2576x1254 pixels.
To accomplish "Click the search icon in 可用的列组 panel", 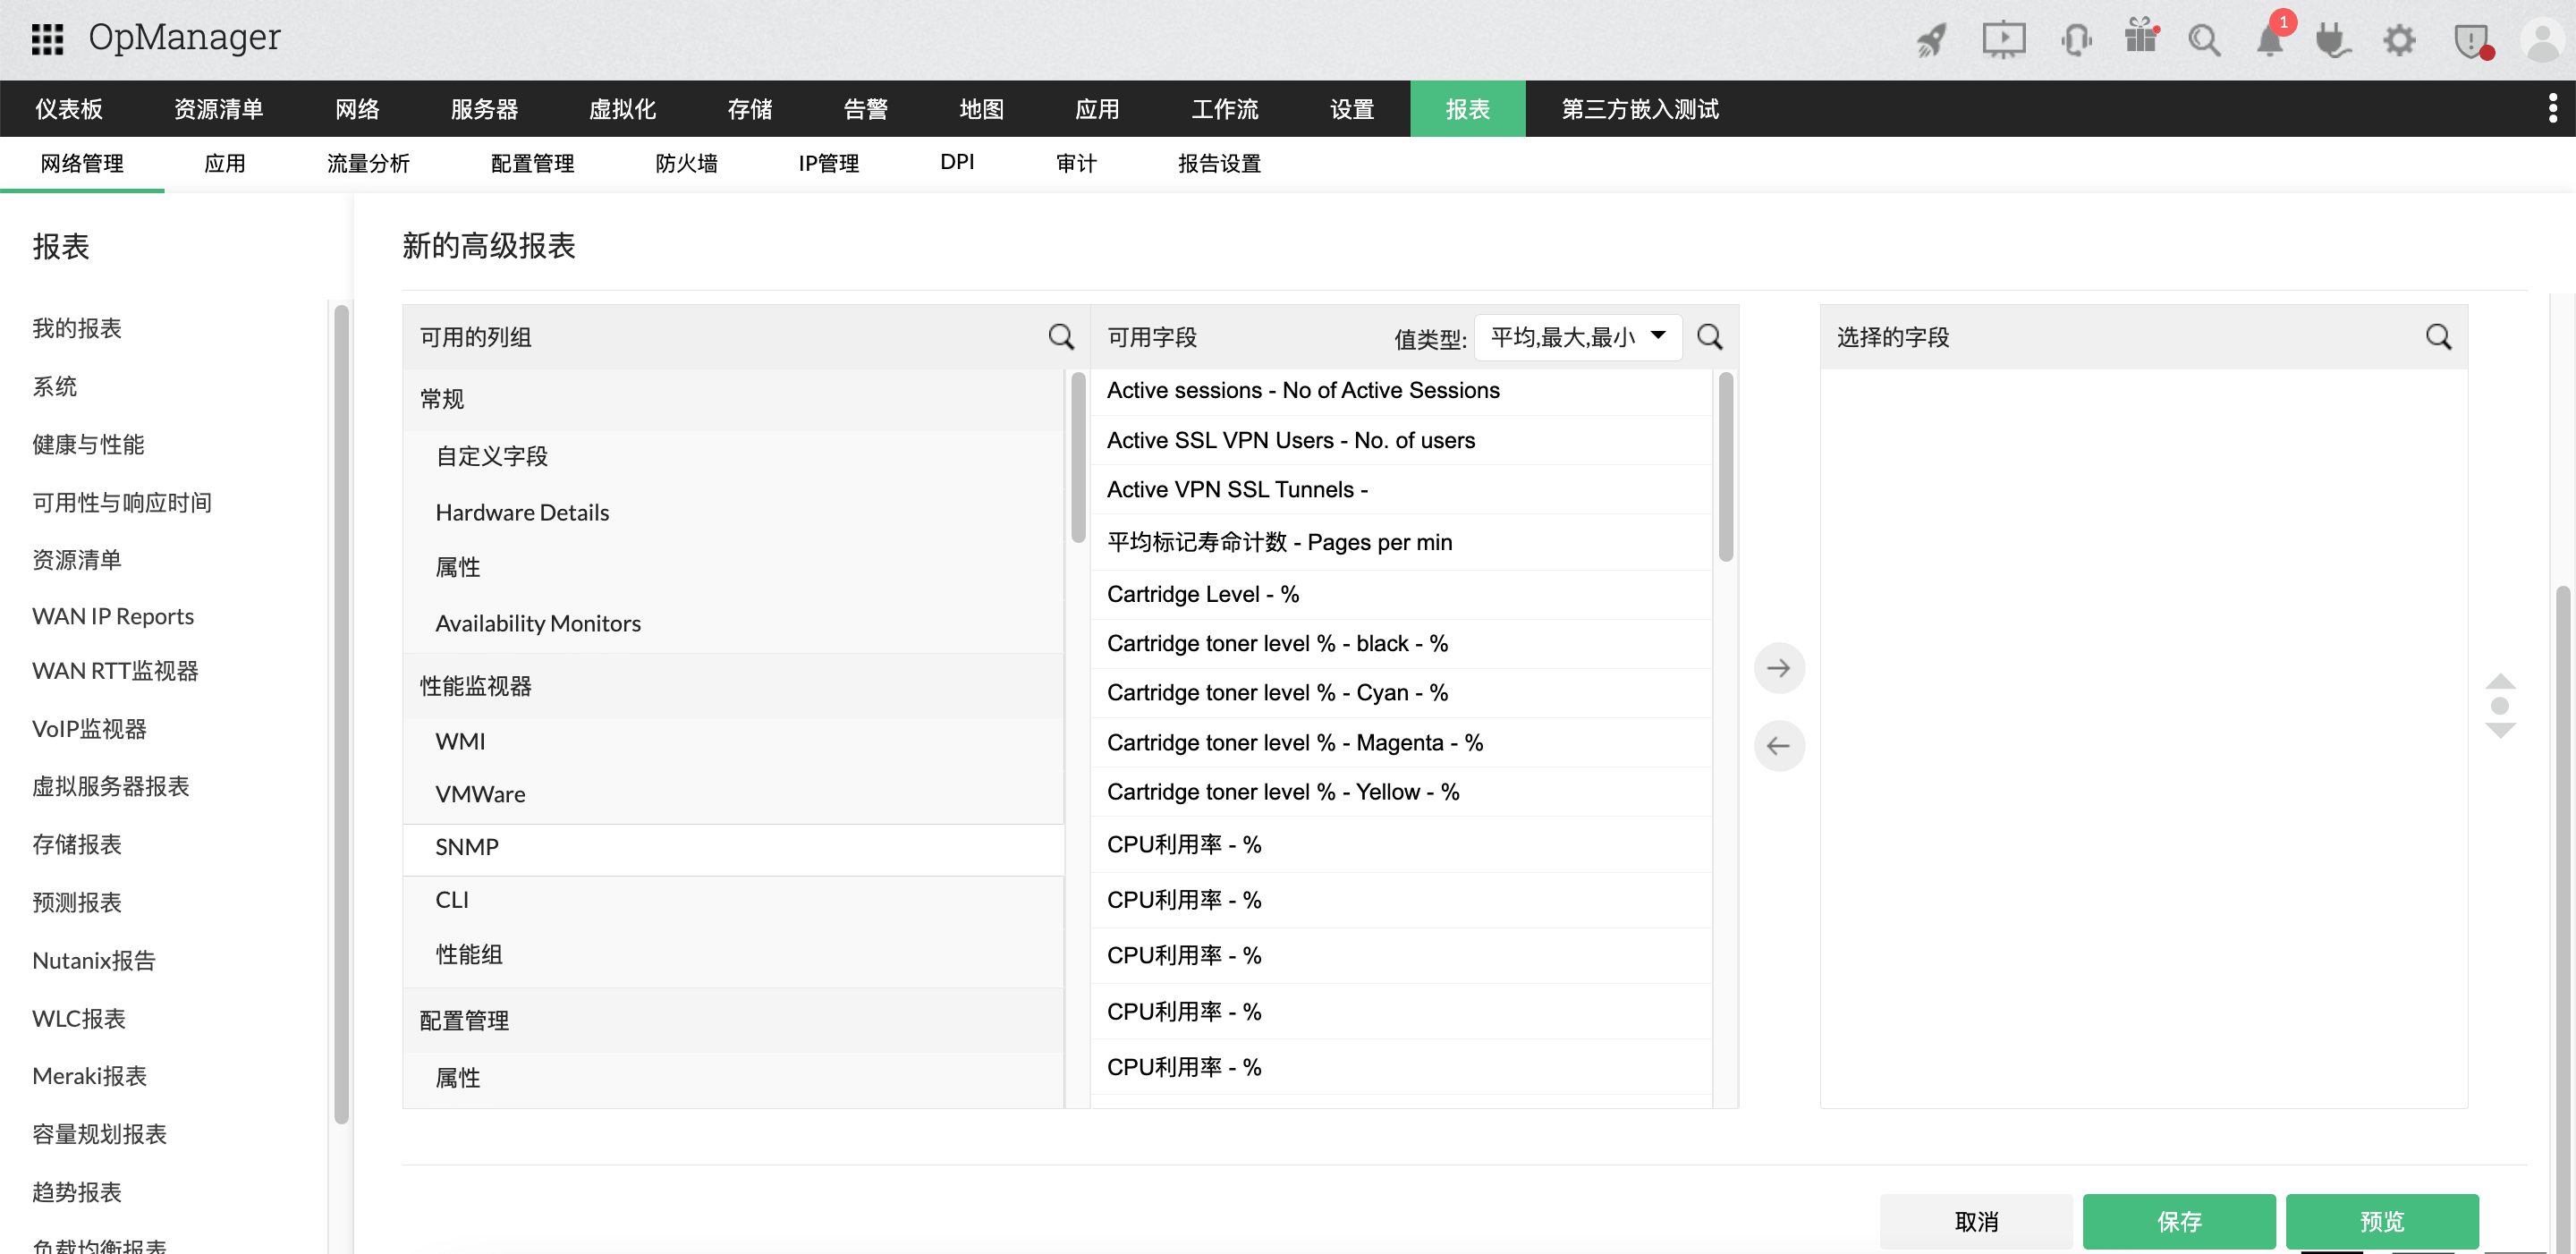I will [x=1061, y=337].
